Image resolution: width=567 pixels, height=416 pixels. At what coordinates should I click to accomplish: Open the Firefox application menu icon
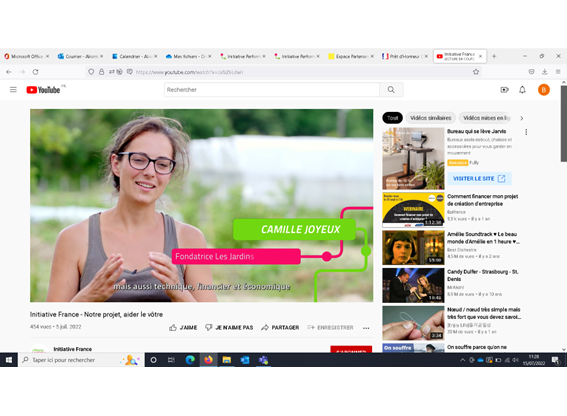[558, 72]
